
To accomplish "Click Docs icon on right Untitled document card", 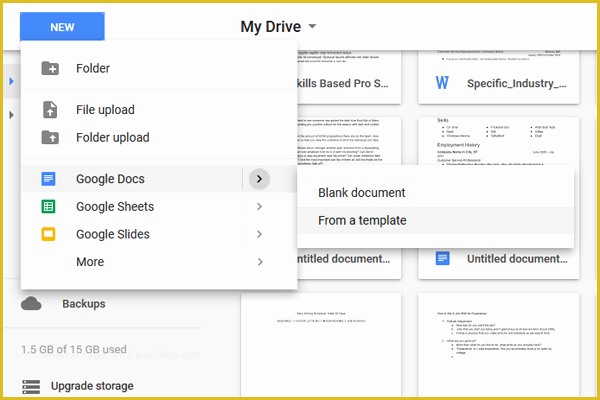I will click(x=442, y=258).
